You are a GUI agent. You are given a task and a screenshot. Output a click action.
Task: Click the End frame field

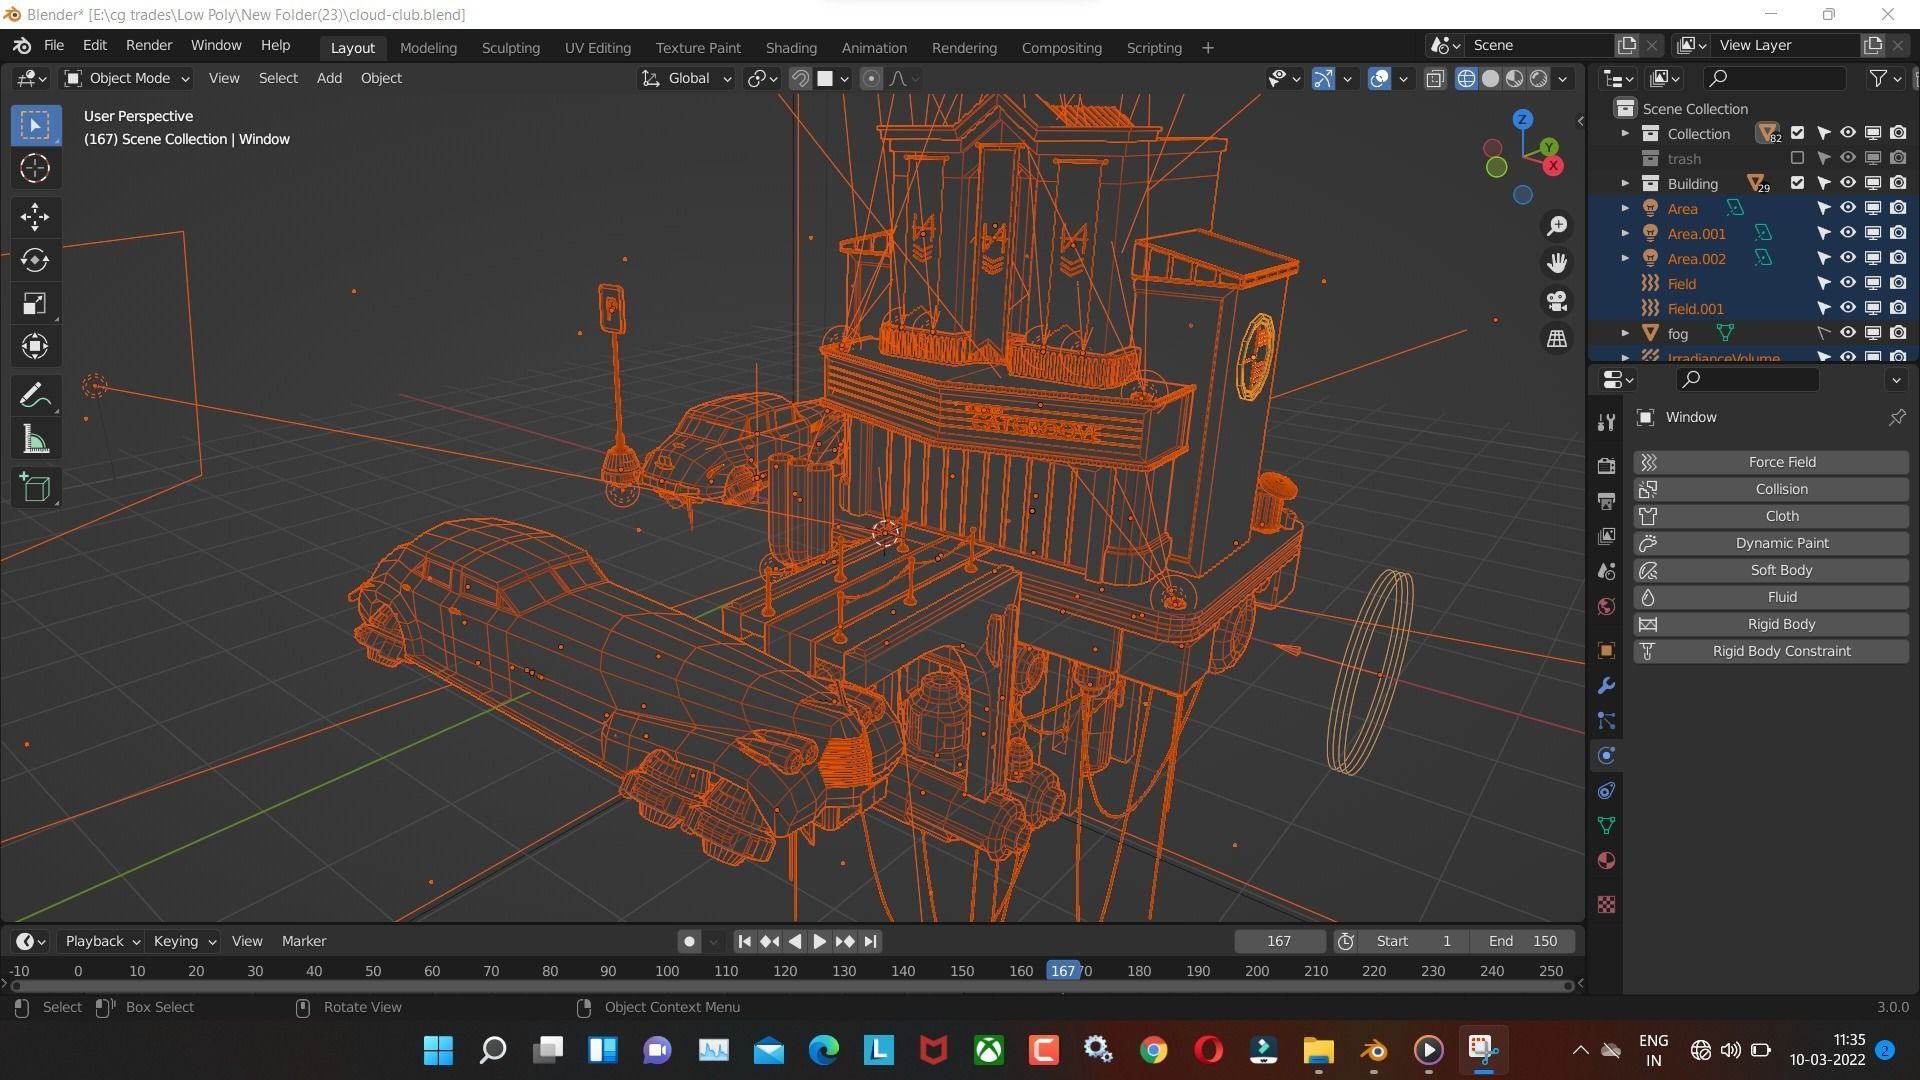(x=1522, y=941)
